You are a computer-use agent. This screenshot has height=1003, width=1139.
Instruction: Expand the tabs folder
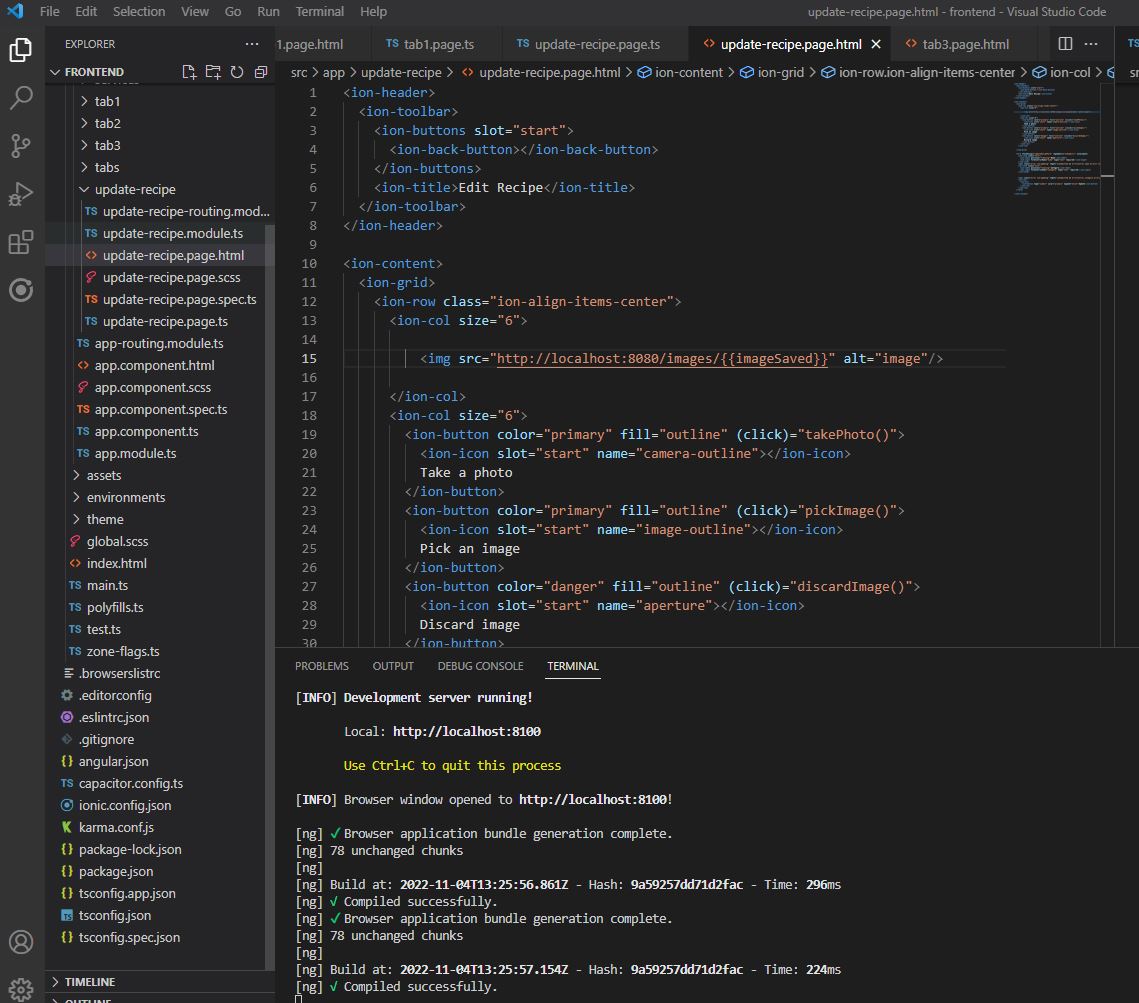coord(112,167)
